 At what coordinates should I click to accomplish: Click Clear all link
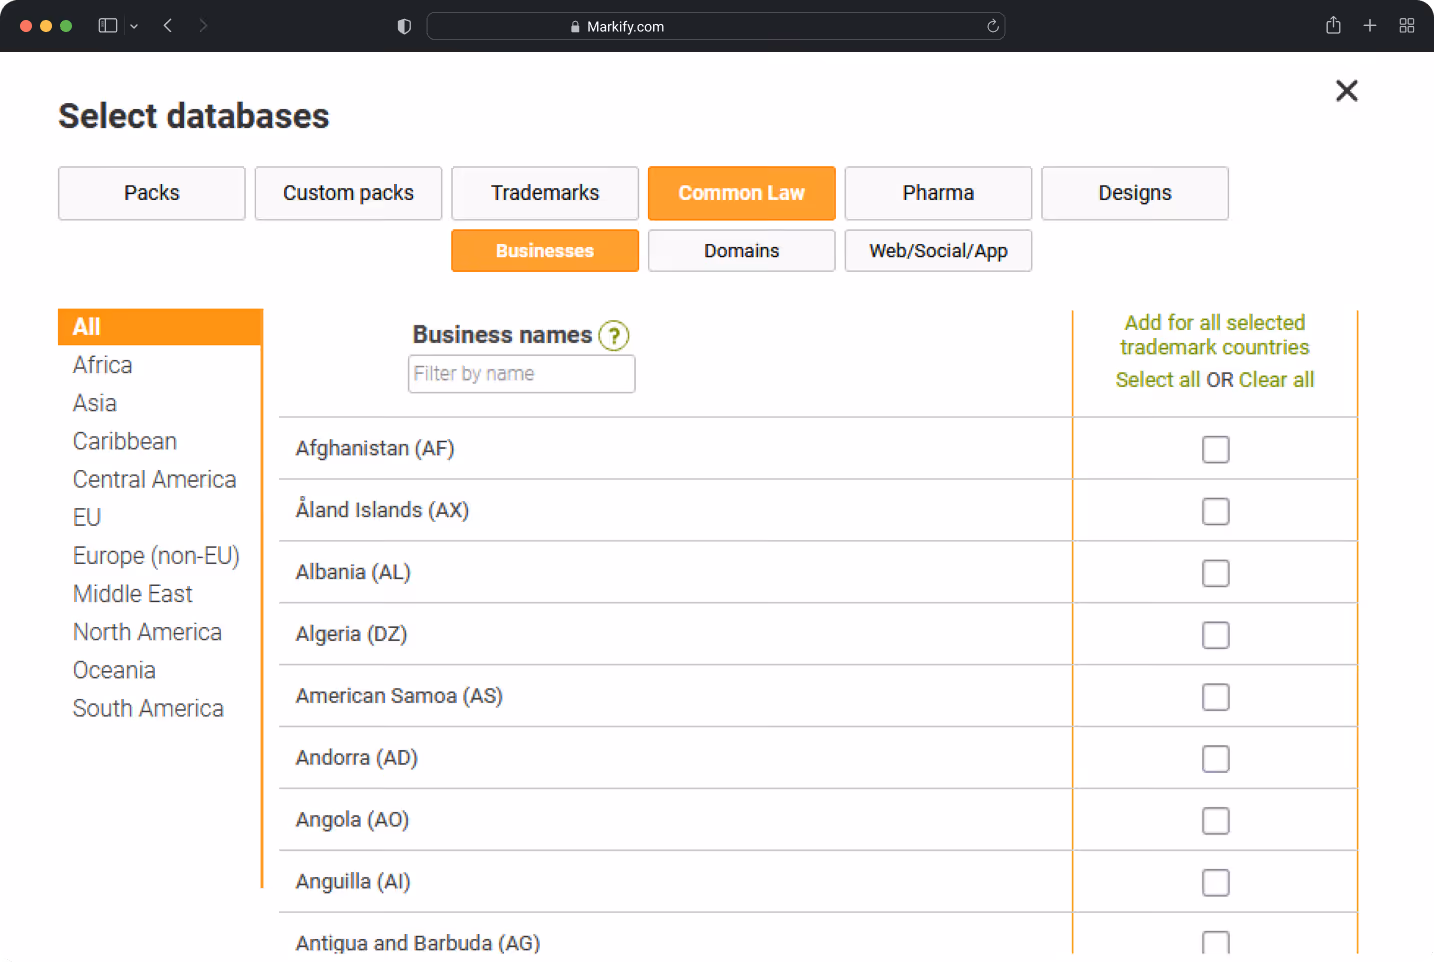[x=1277, y=380]
